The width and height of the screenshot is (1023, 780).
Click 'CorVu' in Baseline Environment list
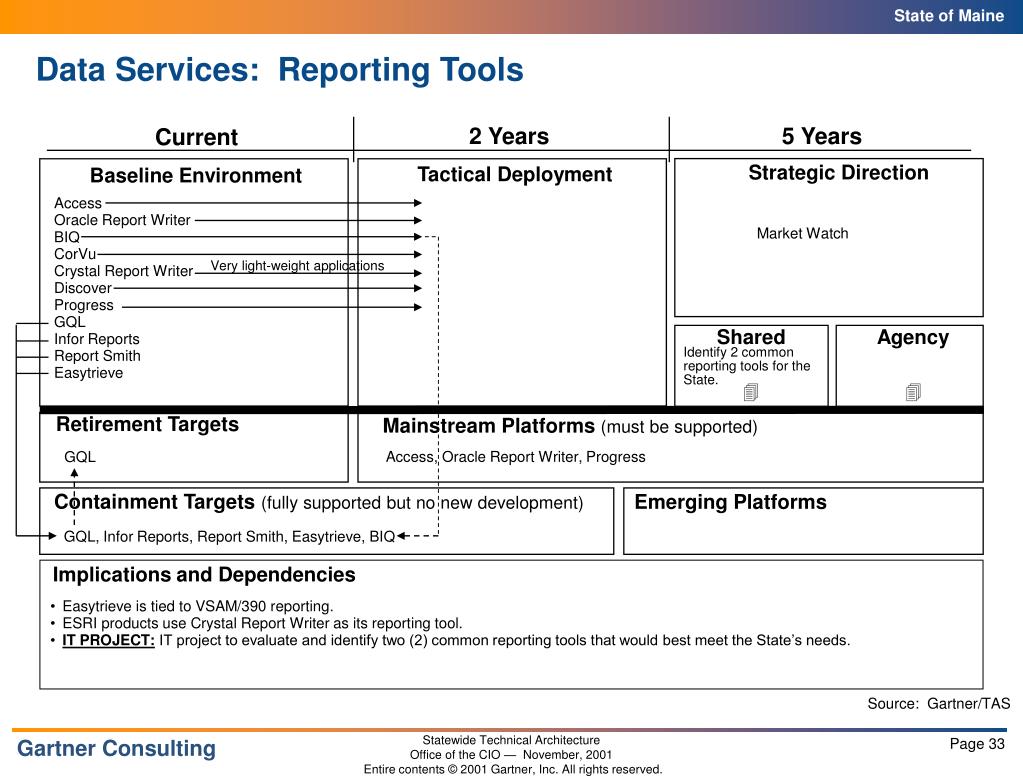(75, 254)
